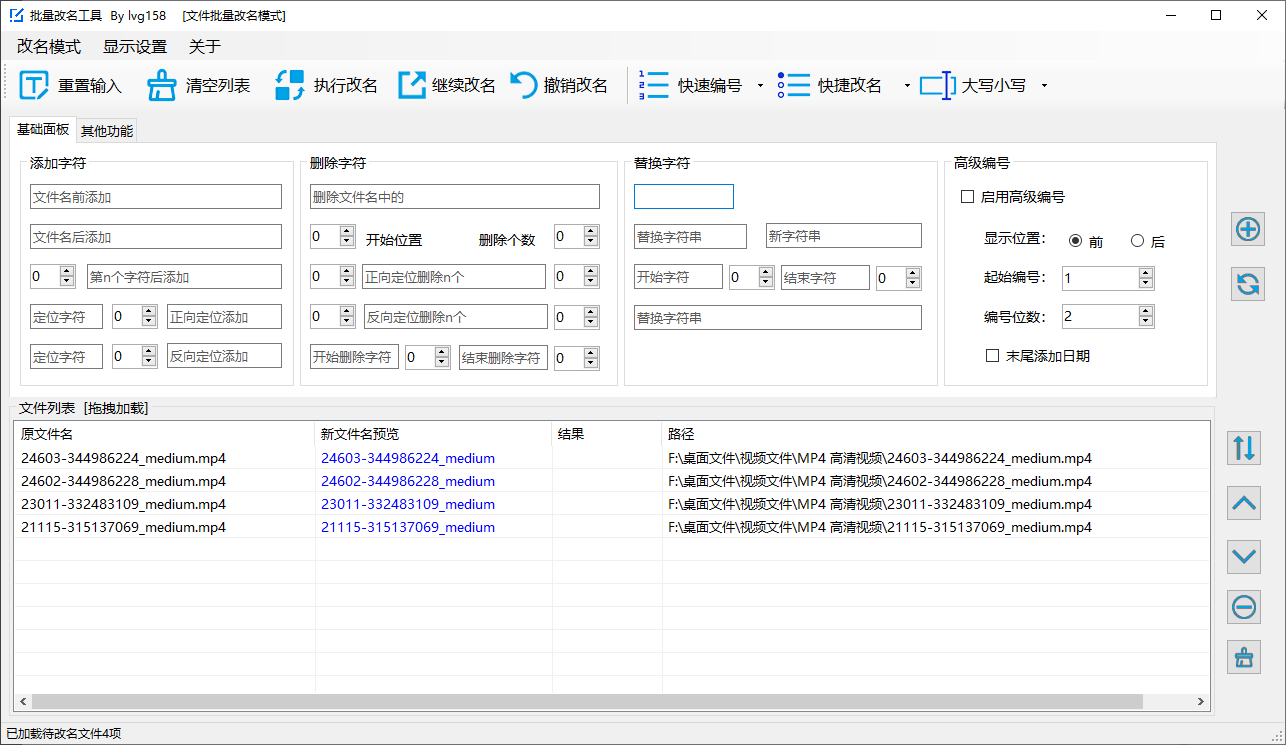The height and width of the screenshot is (745, 1286).
Task: Select file 21115-315137069_medium.mp4 in 原文件名 column
Action: point(124,527)
